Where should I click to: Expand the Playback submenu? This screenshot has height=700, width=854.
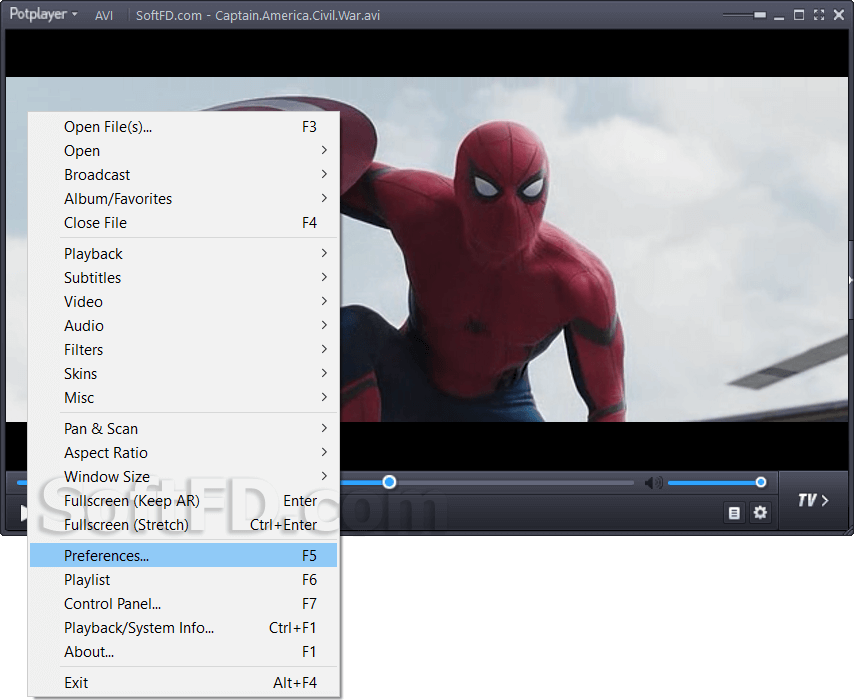184,254
